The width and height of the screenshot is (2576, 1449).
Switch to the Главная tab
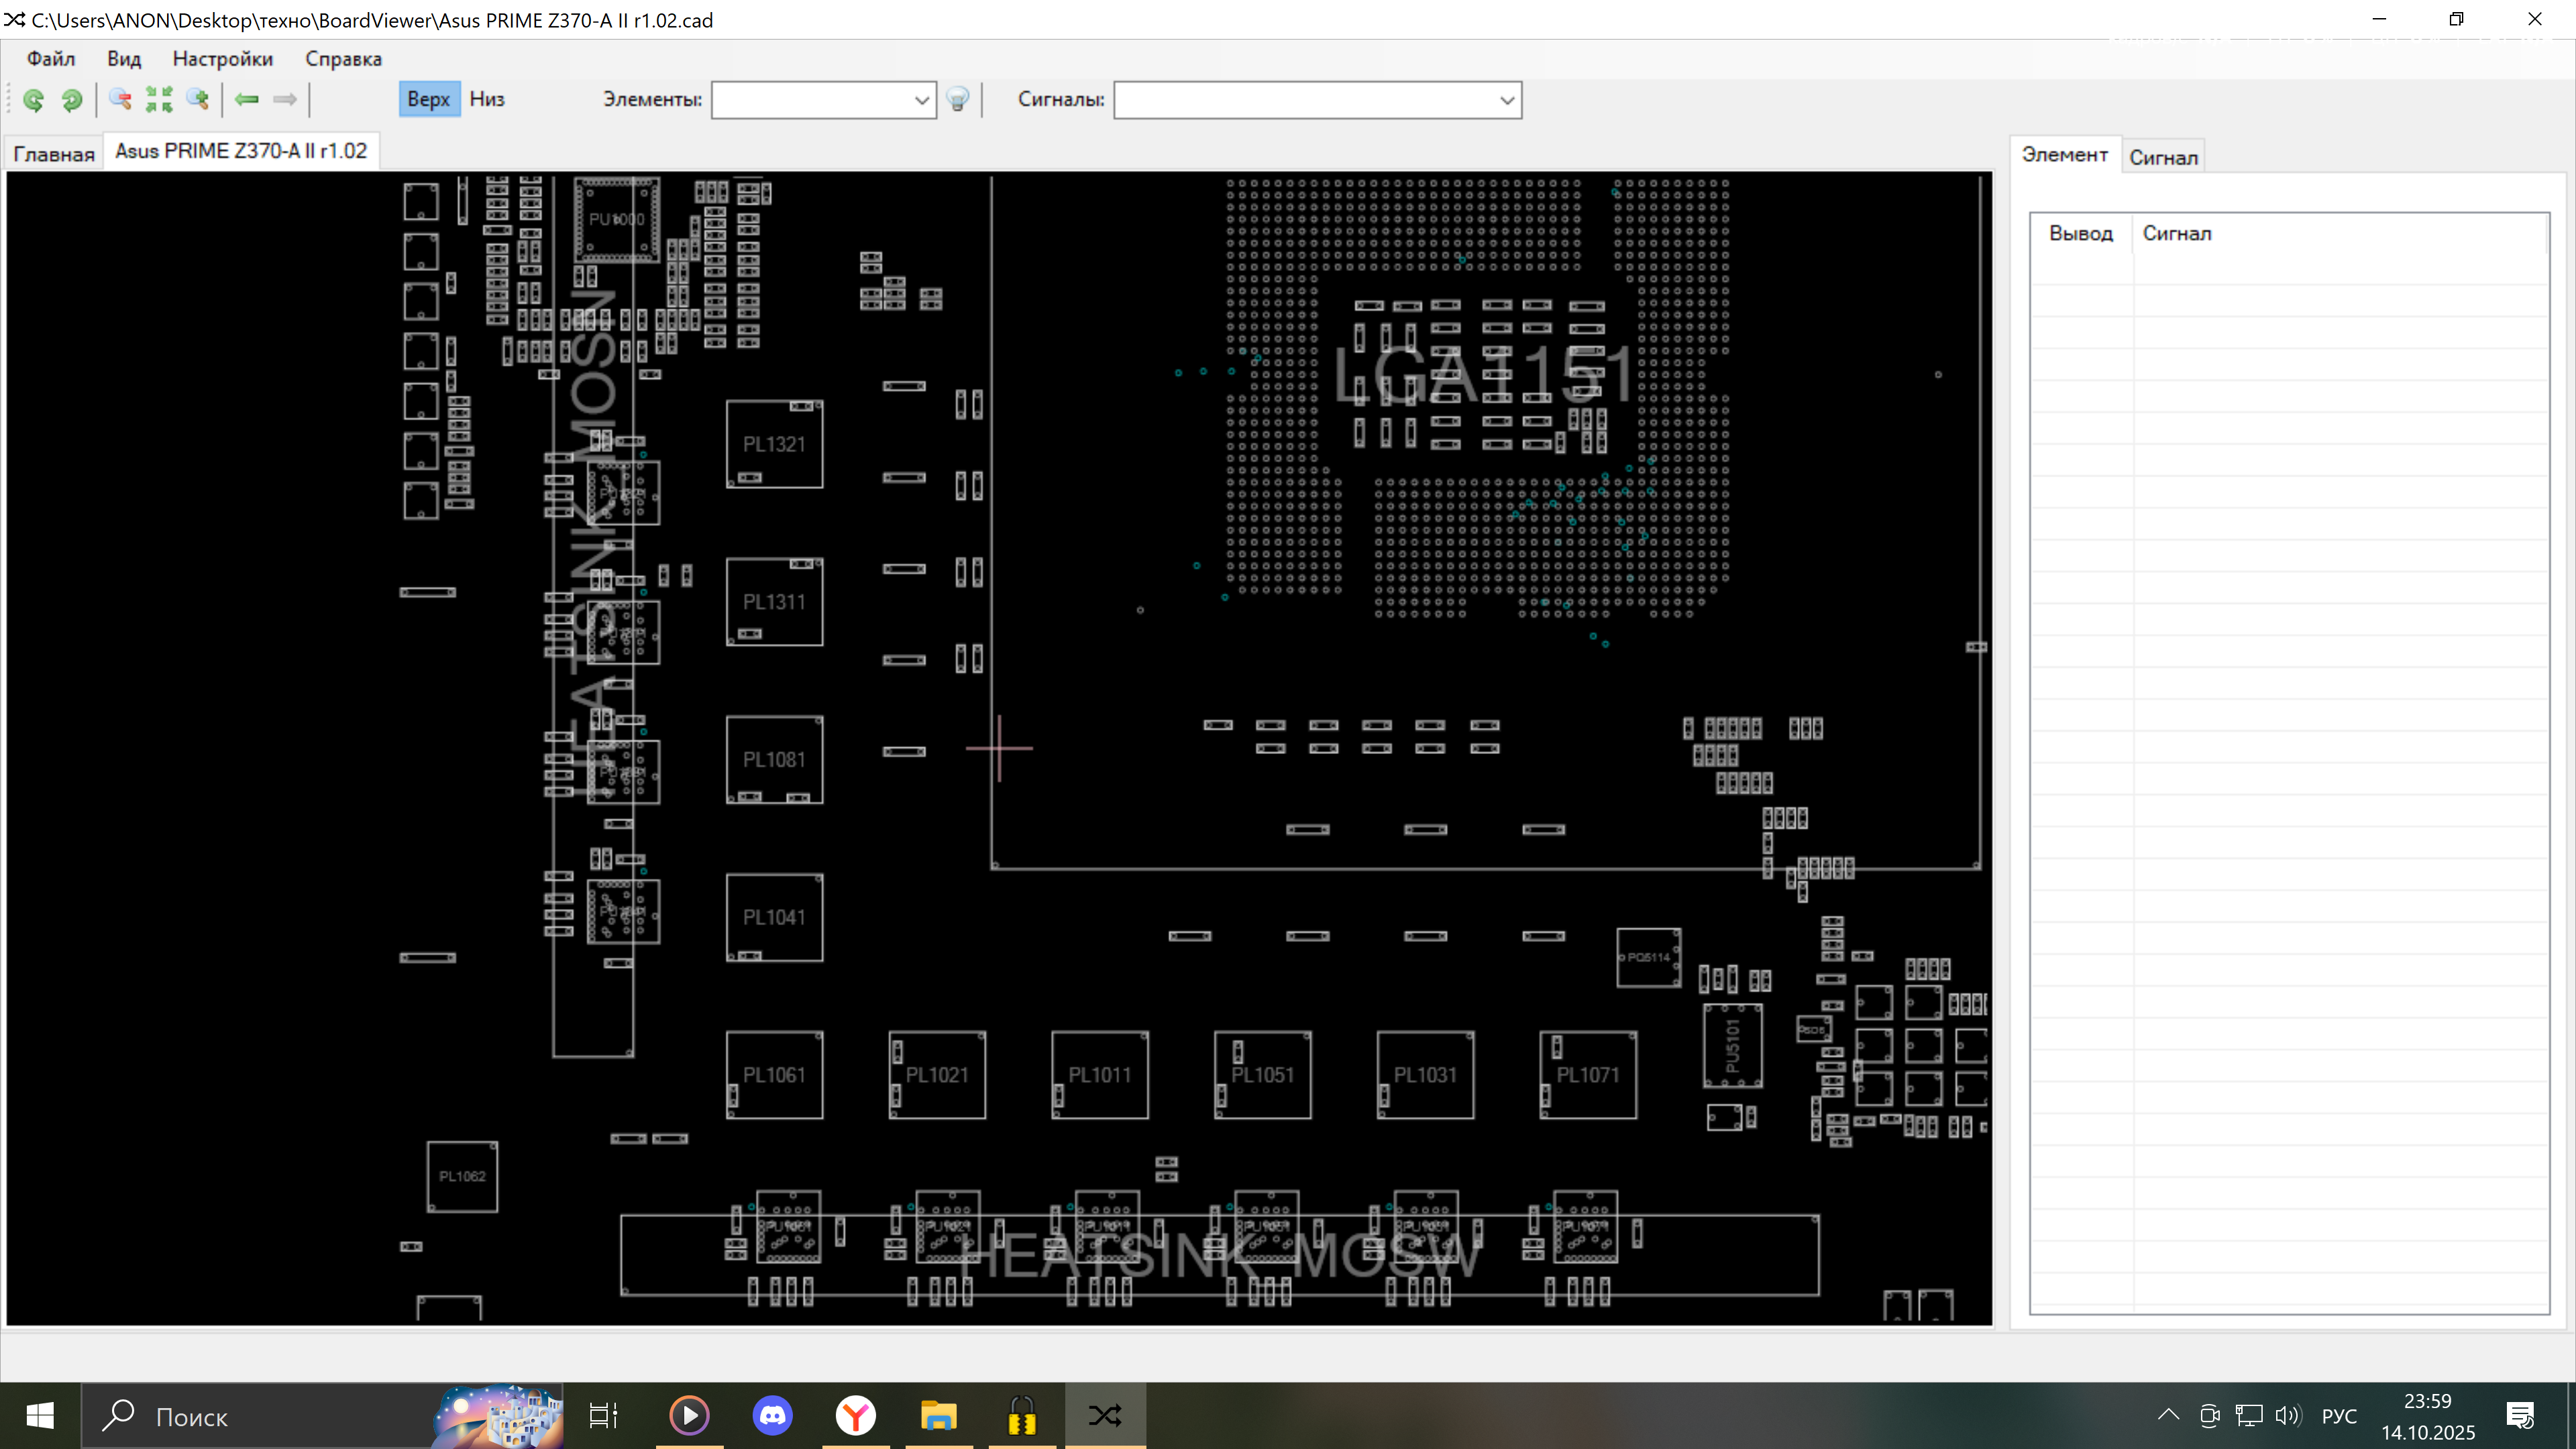tap(54, 153)
